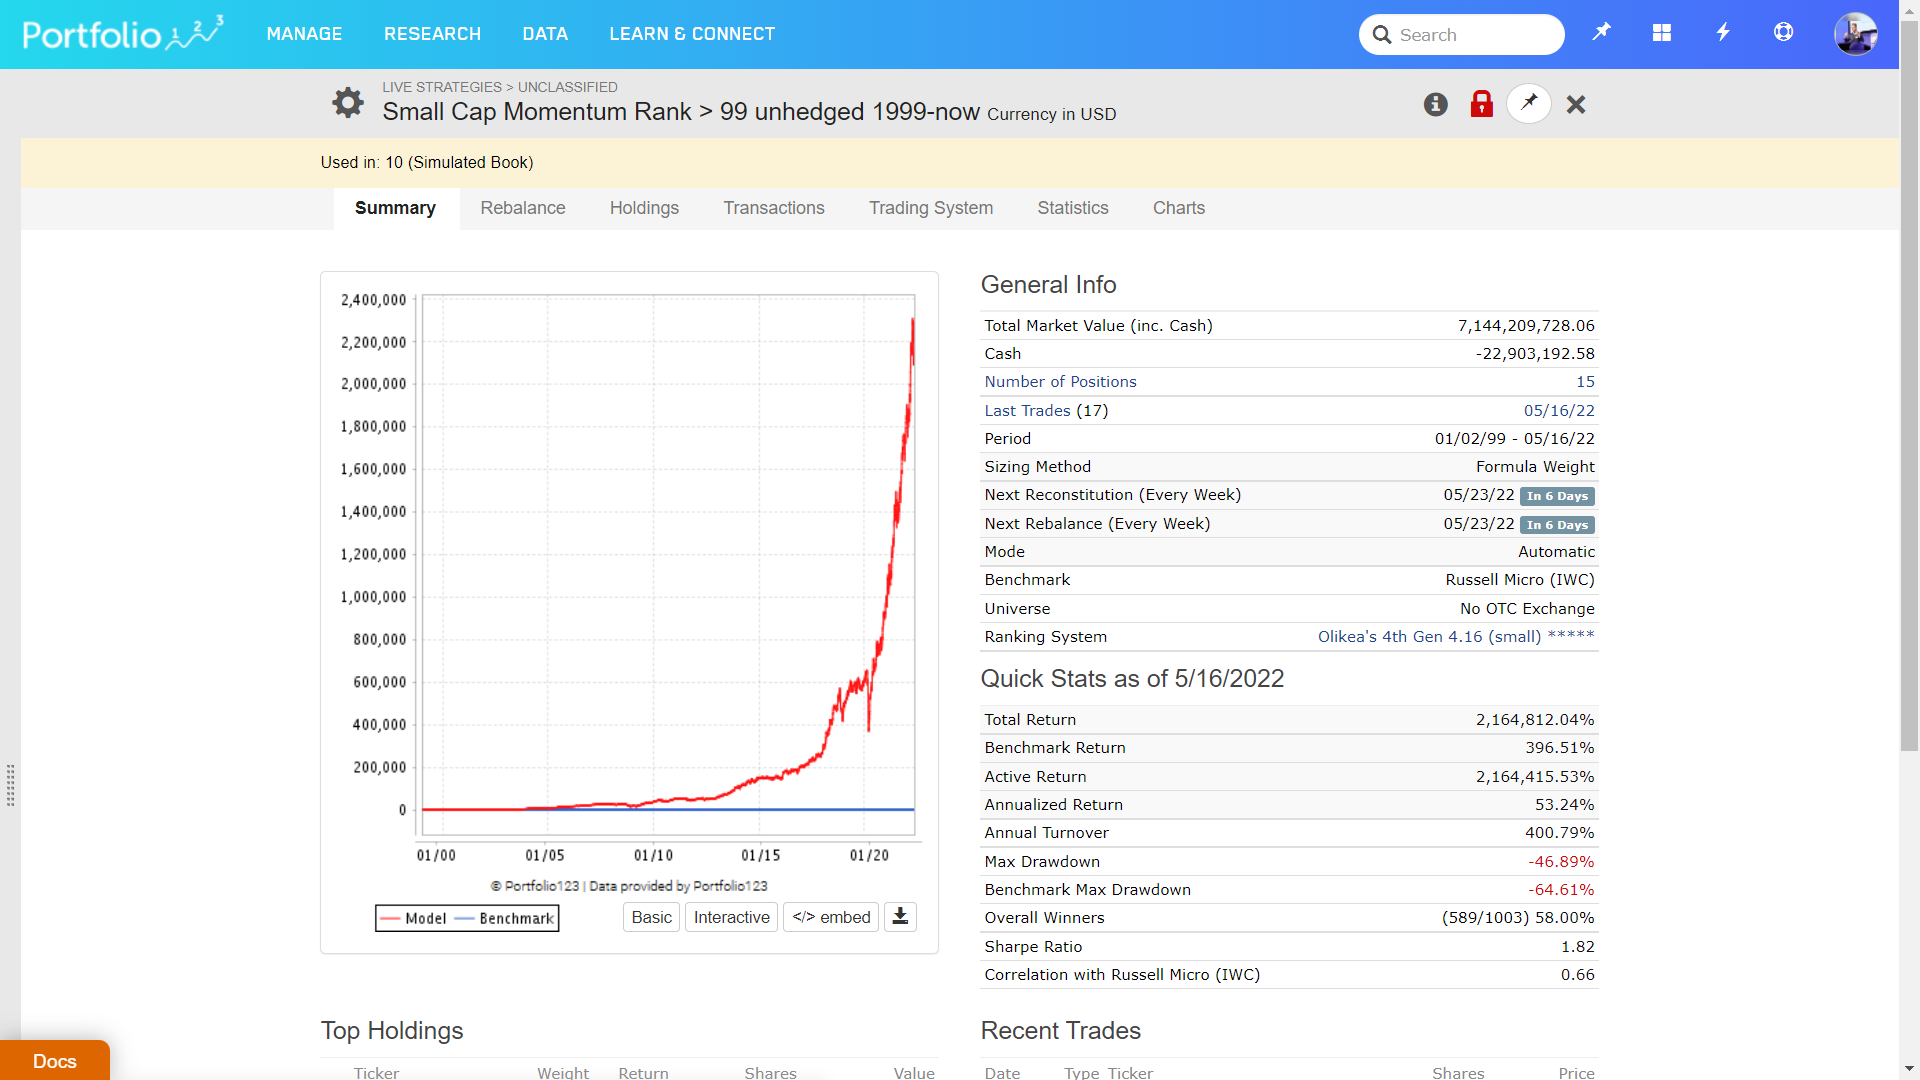Viewport: 1920px width, 1080px height.
Task: Click the red lock icon
Action: (1481, 104)
